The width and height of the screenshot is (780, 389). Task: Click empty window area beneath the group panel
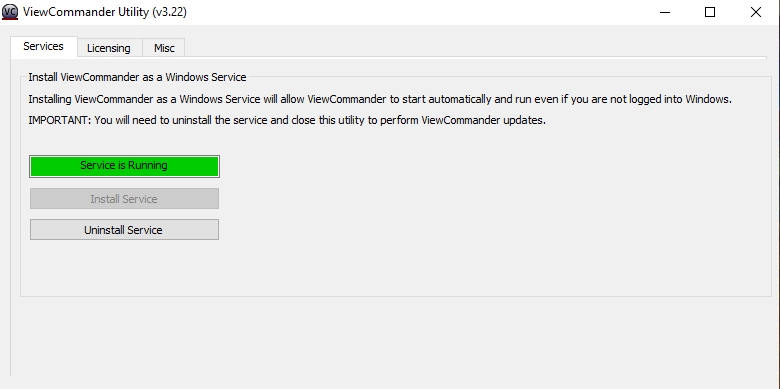[390, 336]
